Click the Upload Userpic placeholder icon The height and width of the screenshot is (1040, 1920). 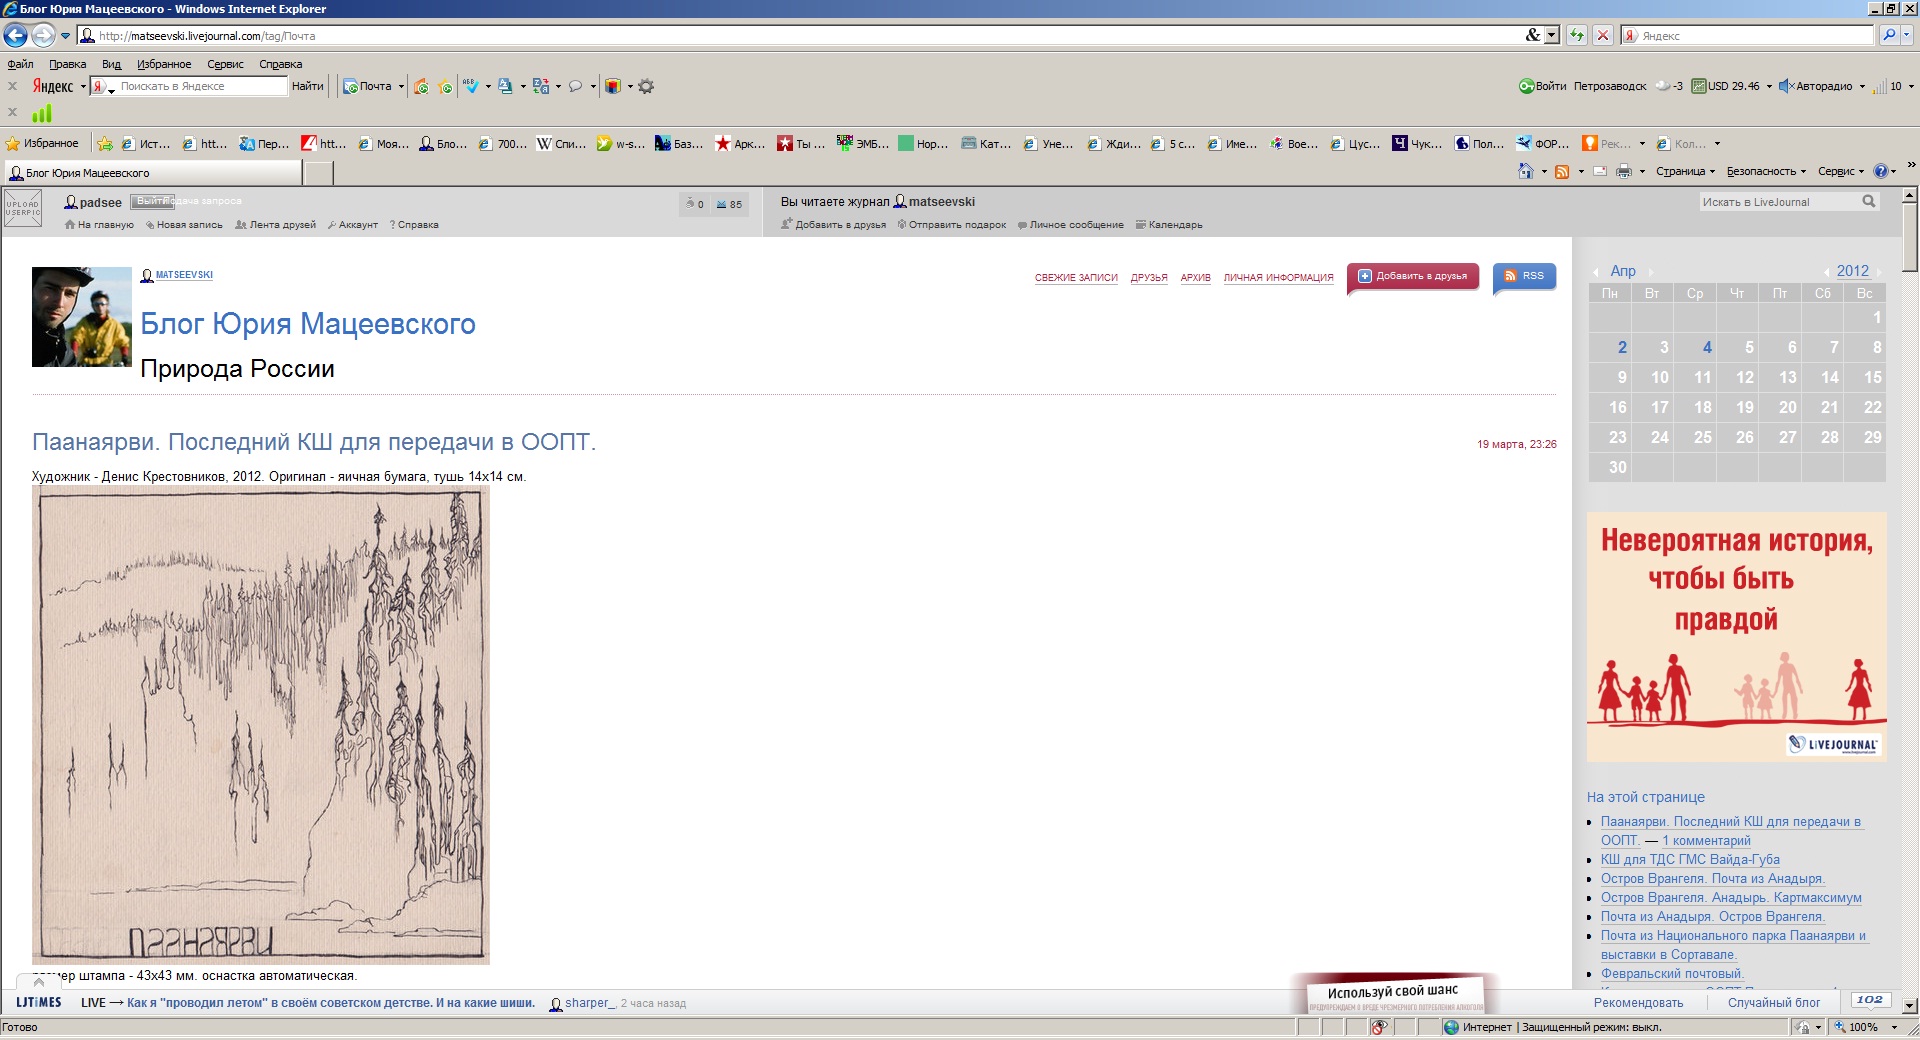(x=22, y=208)
